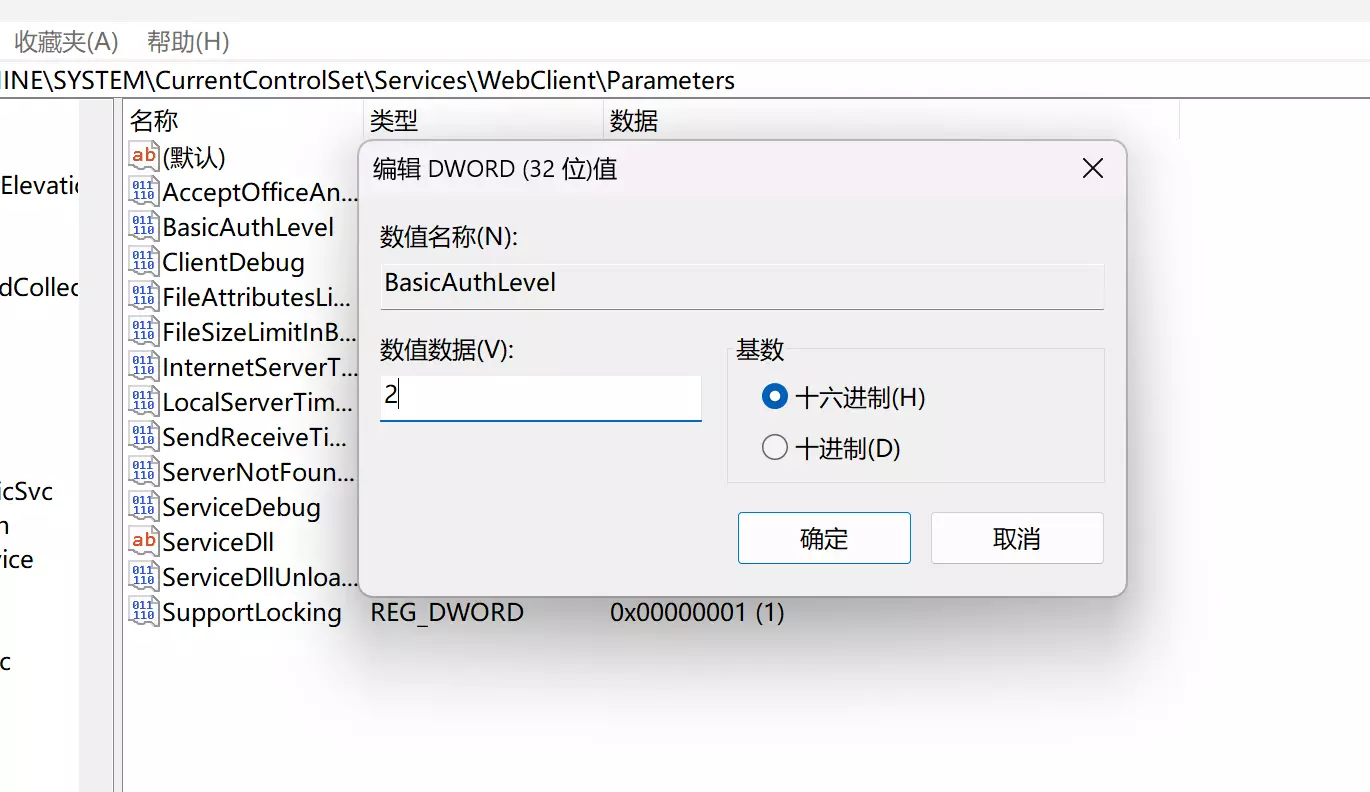Confirm the edit with 确定 button
This screenshot has width=1370, height=792.
824,538
